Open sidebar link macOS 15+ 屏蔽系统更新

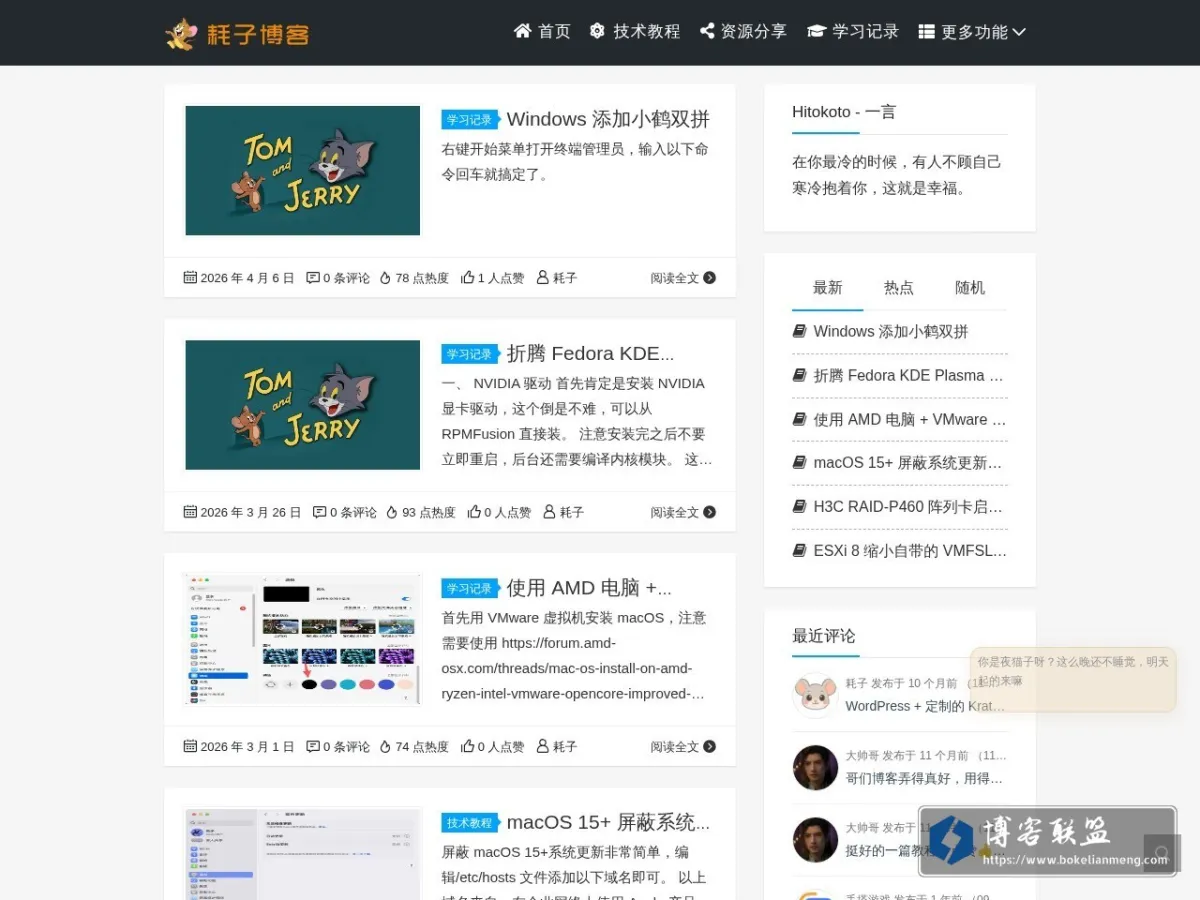click(908, 463)
